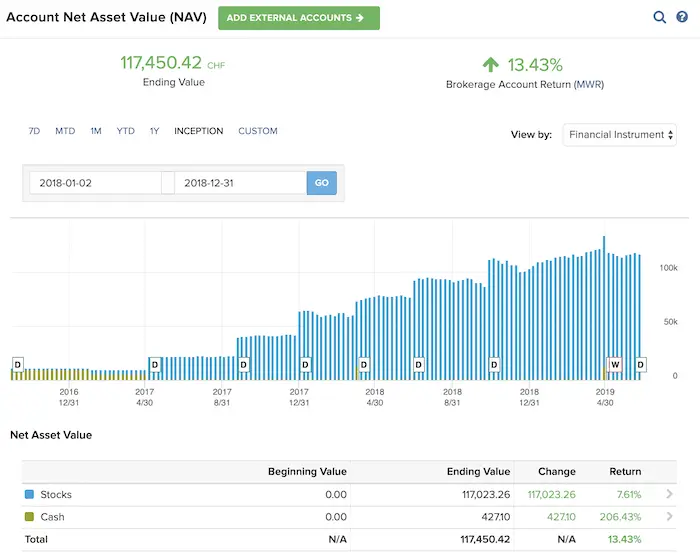Open the View by Financial Instrument dropdown
The image size is (700, 559).
pyautogui.click(x=620, y=135)
